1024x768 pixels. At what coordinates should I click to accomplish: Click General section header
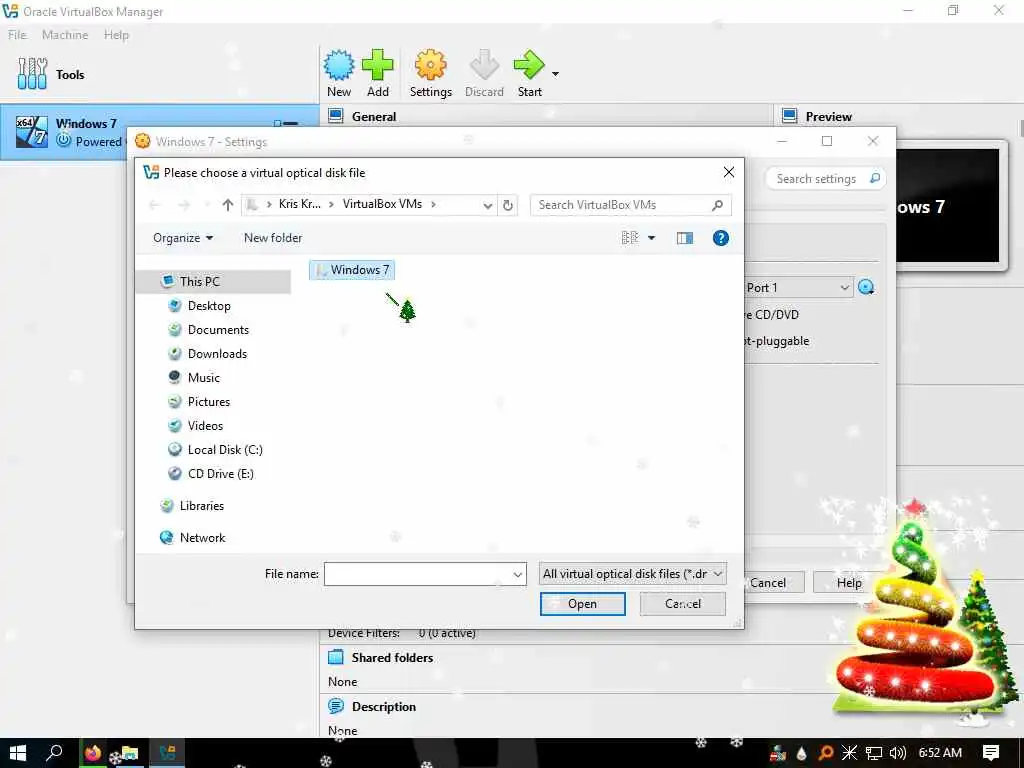[374, 117]
